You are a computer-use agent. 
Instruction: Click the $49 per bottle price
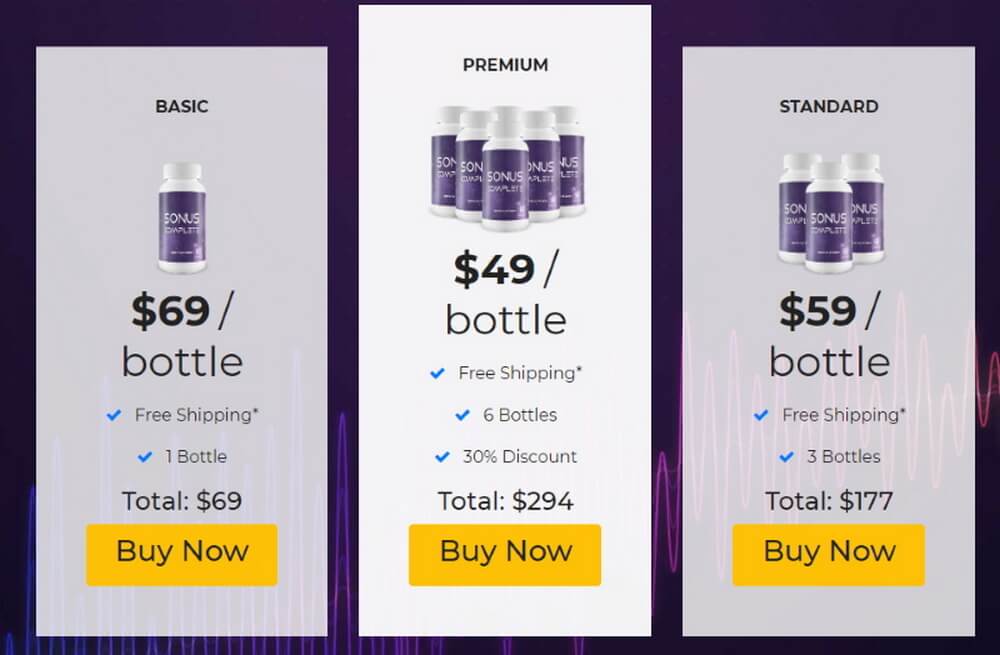coord(506,293)
